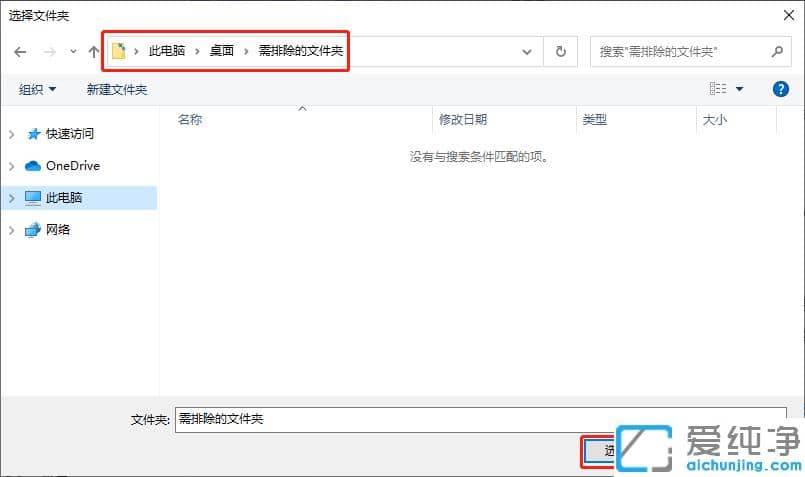Open the recent locations dropdown chevron
Viewport: 805px width, 477px height.
tap(73, 51)
